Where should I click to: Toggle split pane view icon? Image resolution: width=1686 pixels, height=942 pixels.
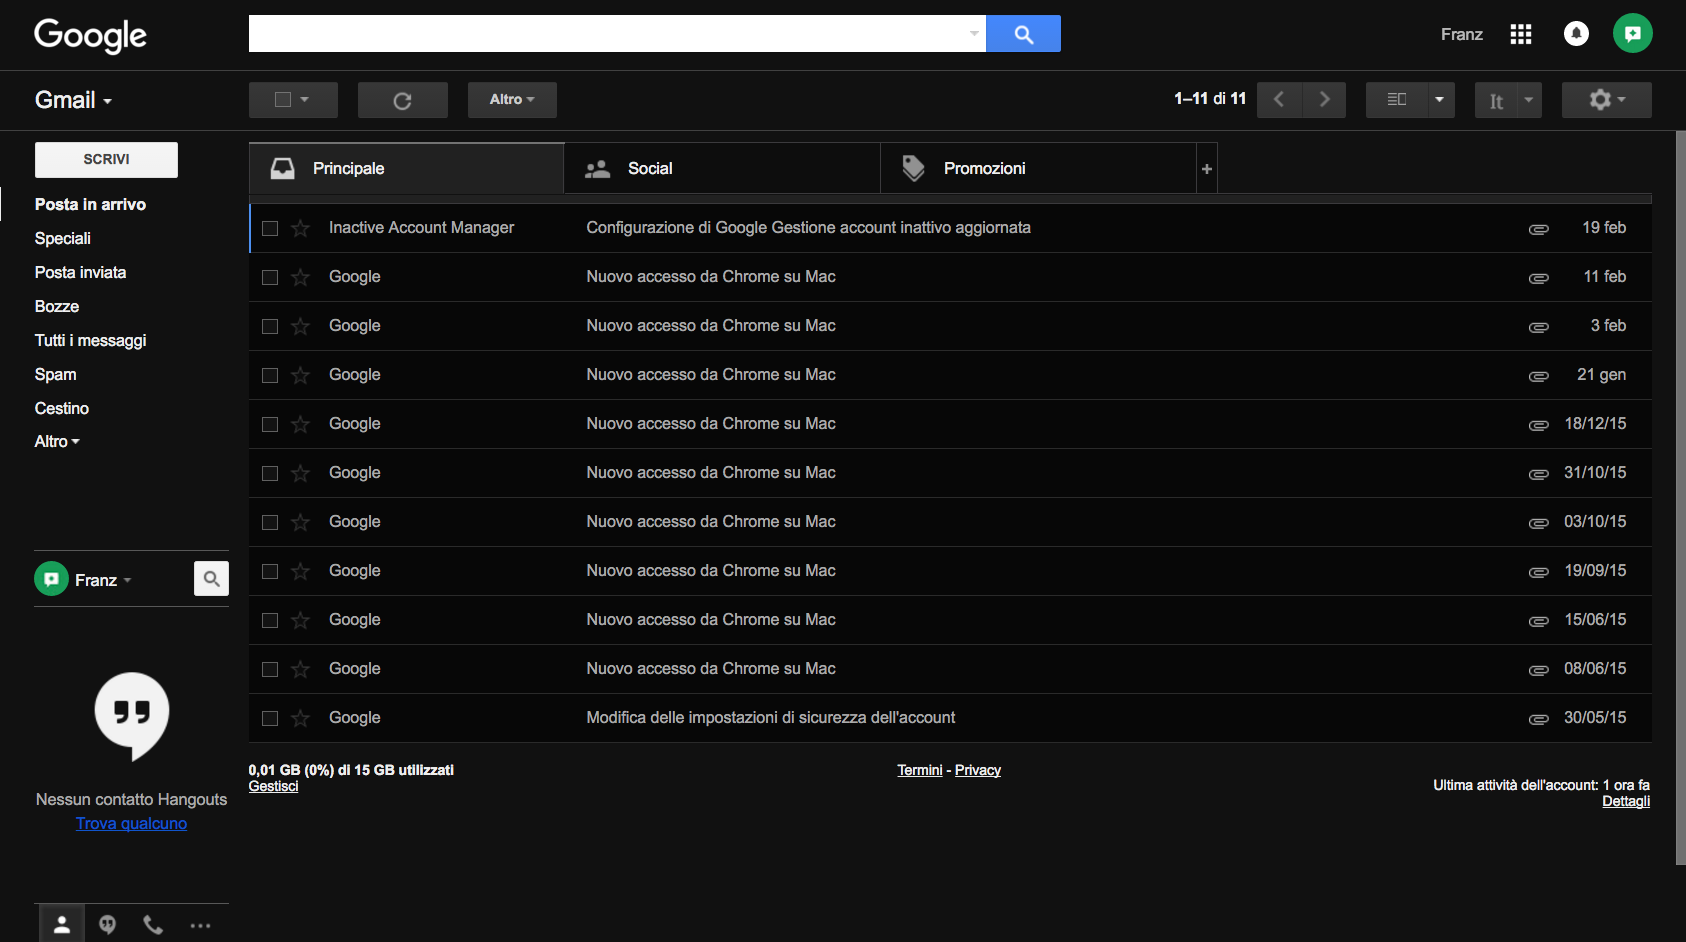pos(1396,99)
